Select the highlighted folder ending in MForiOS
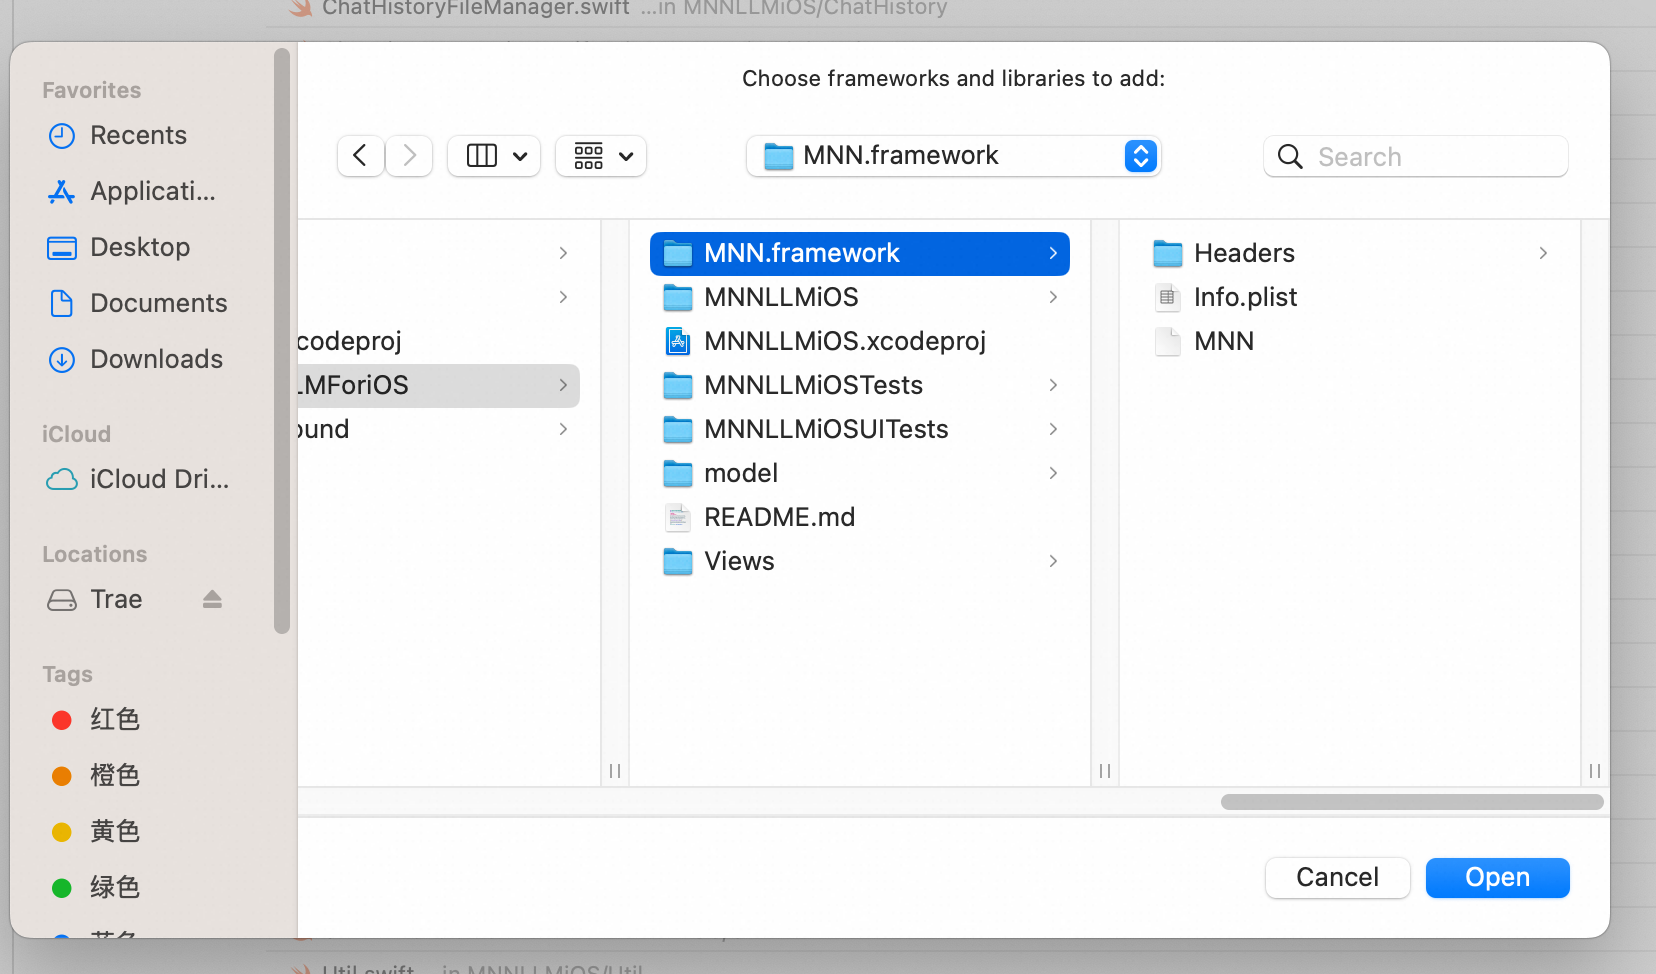 (438, 385)
